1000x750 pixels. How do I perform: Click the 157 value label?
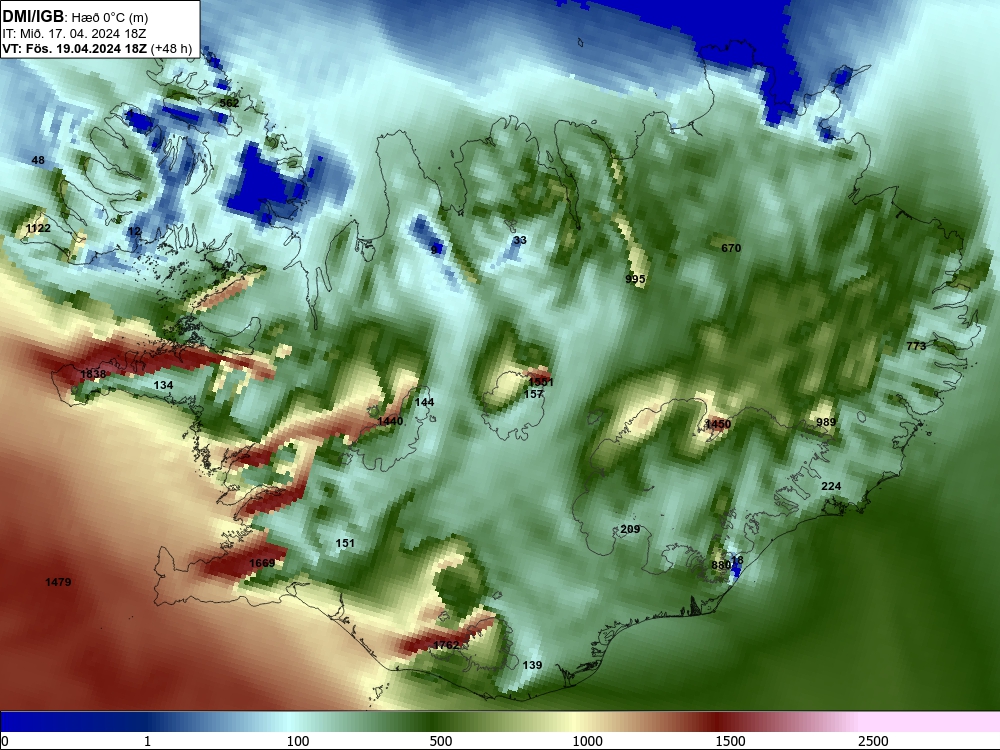click(533, 394)
